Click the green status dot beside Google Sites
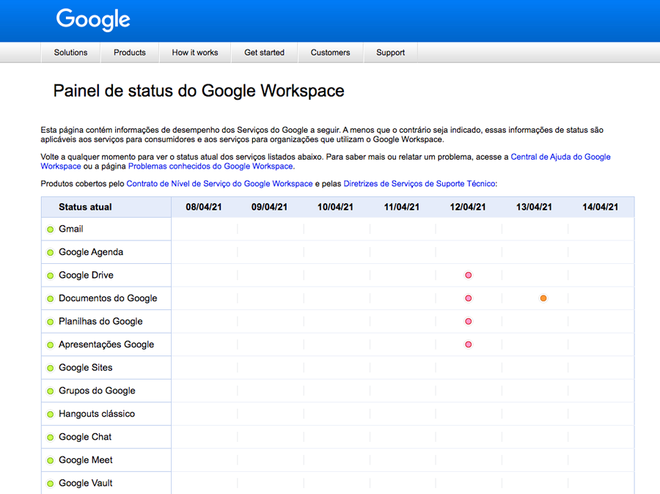 [x=51, y=368]
